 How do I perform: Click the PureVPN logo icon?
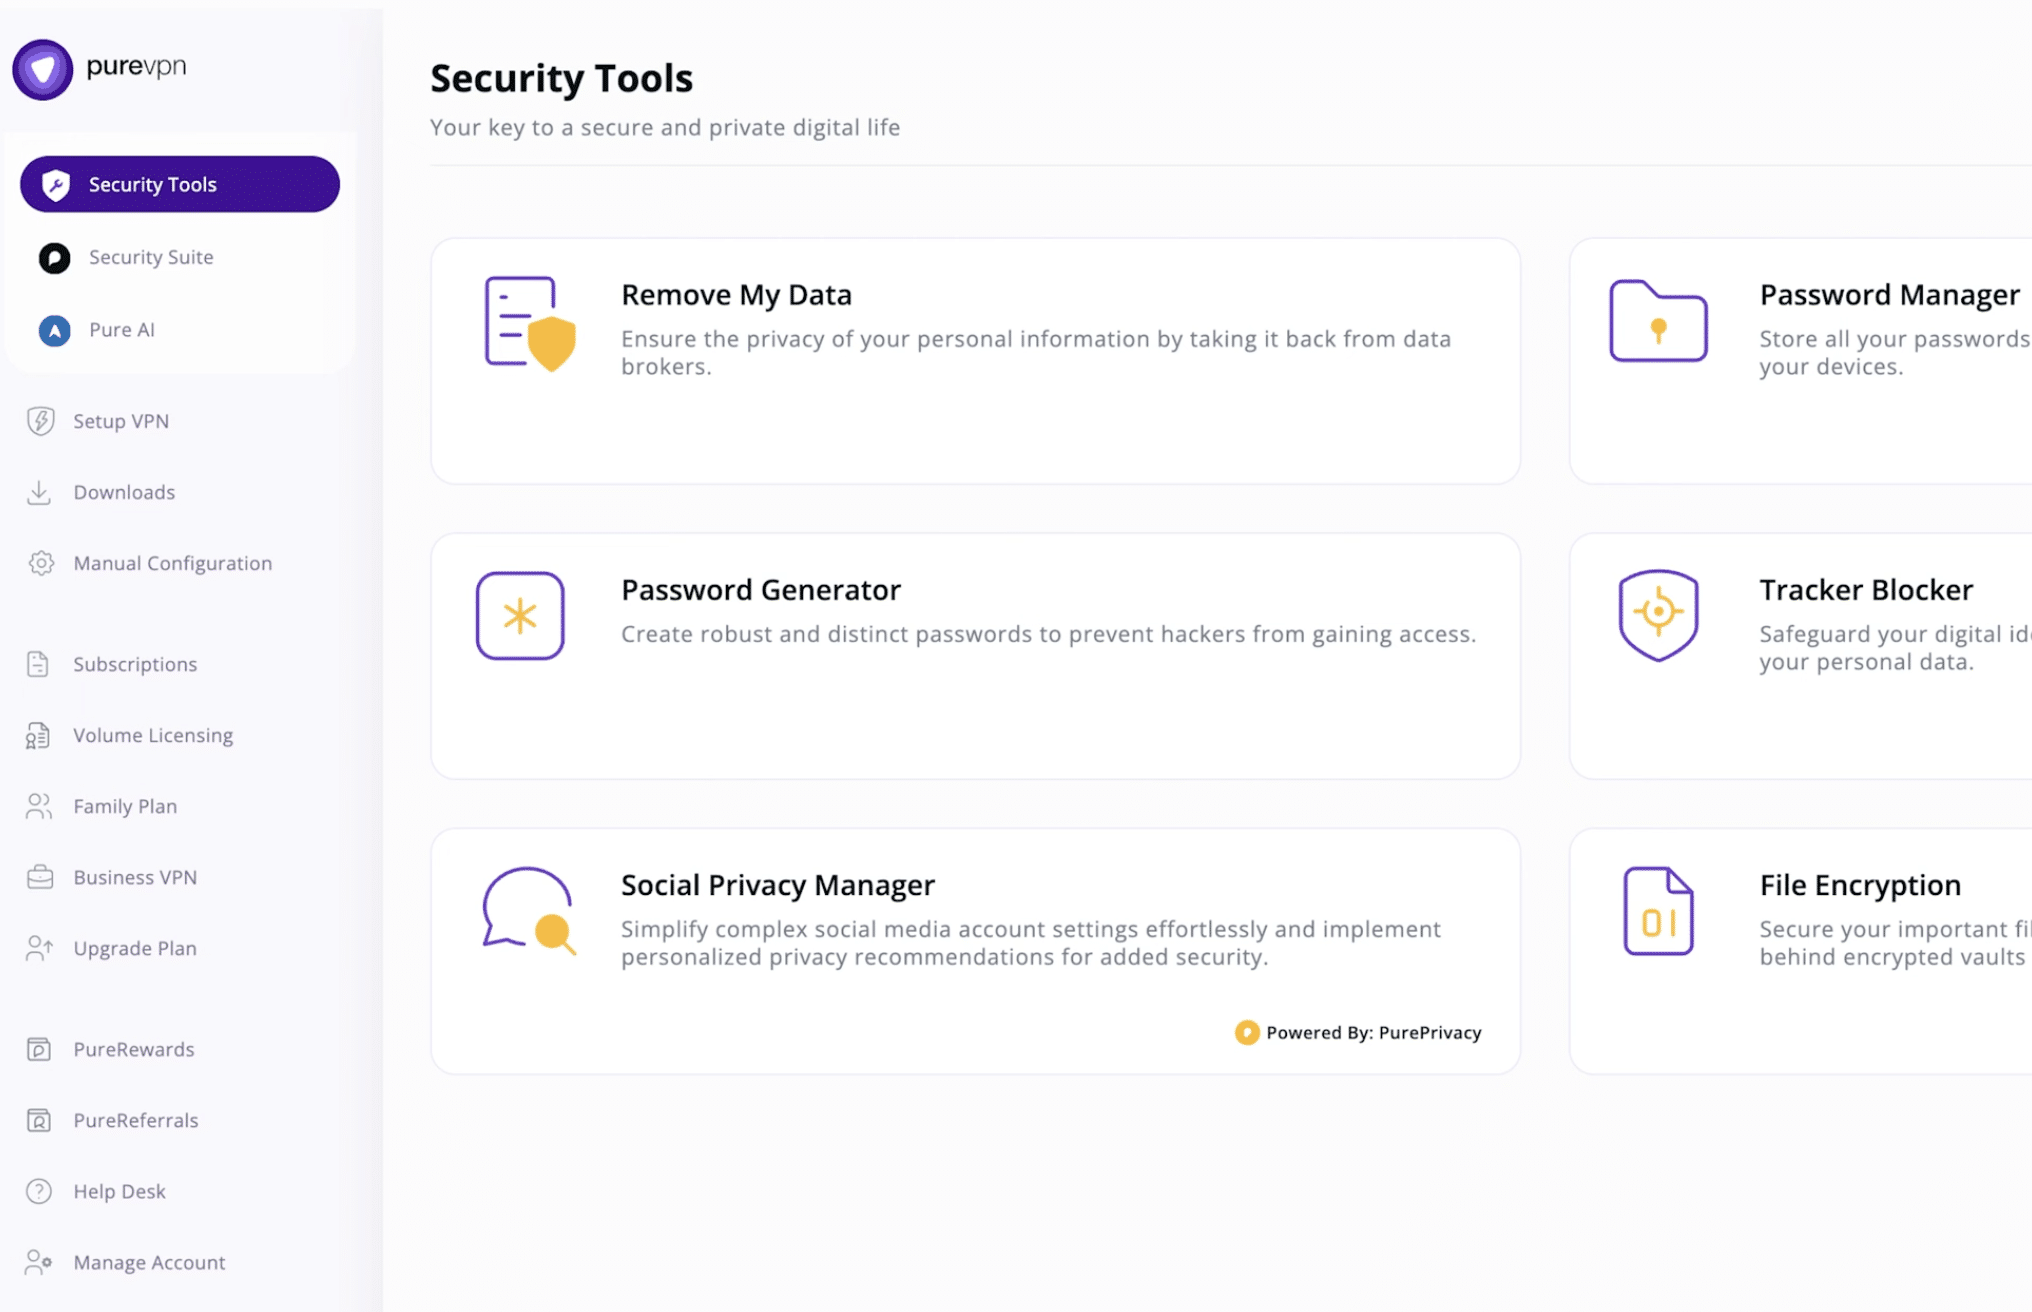click(x=42, y=68)
